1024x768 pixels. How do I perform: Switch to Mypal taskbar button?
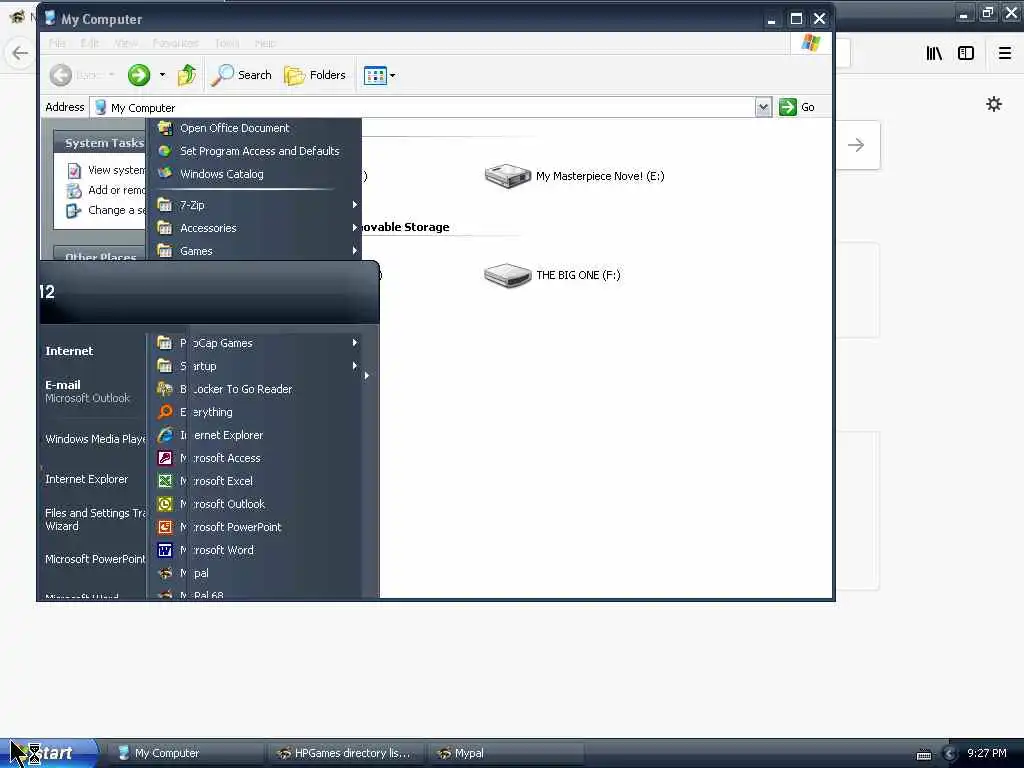tap(506, 753)
